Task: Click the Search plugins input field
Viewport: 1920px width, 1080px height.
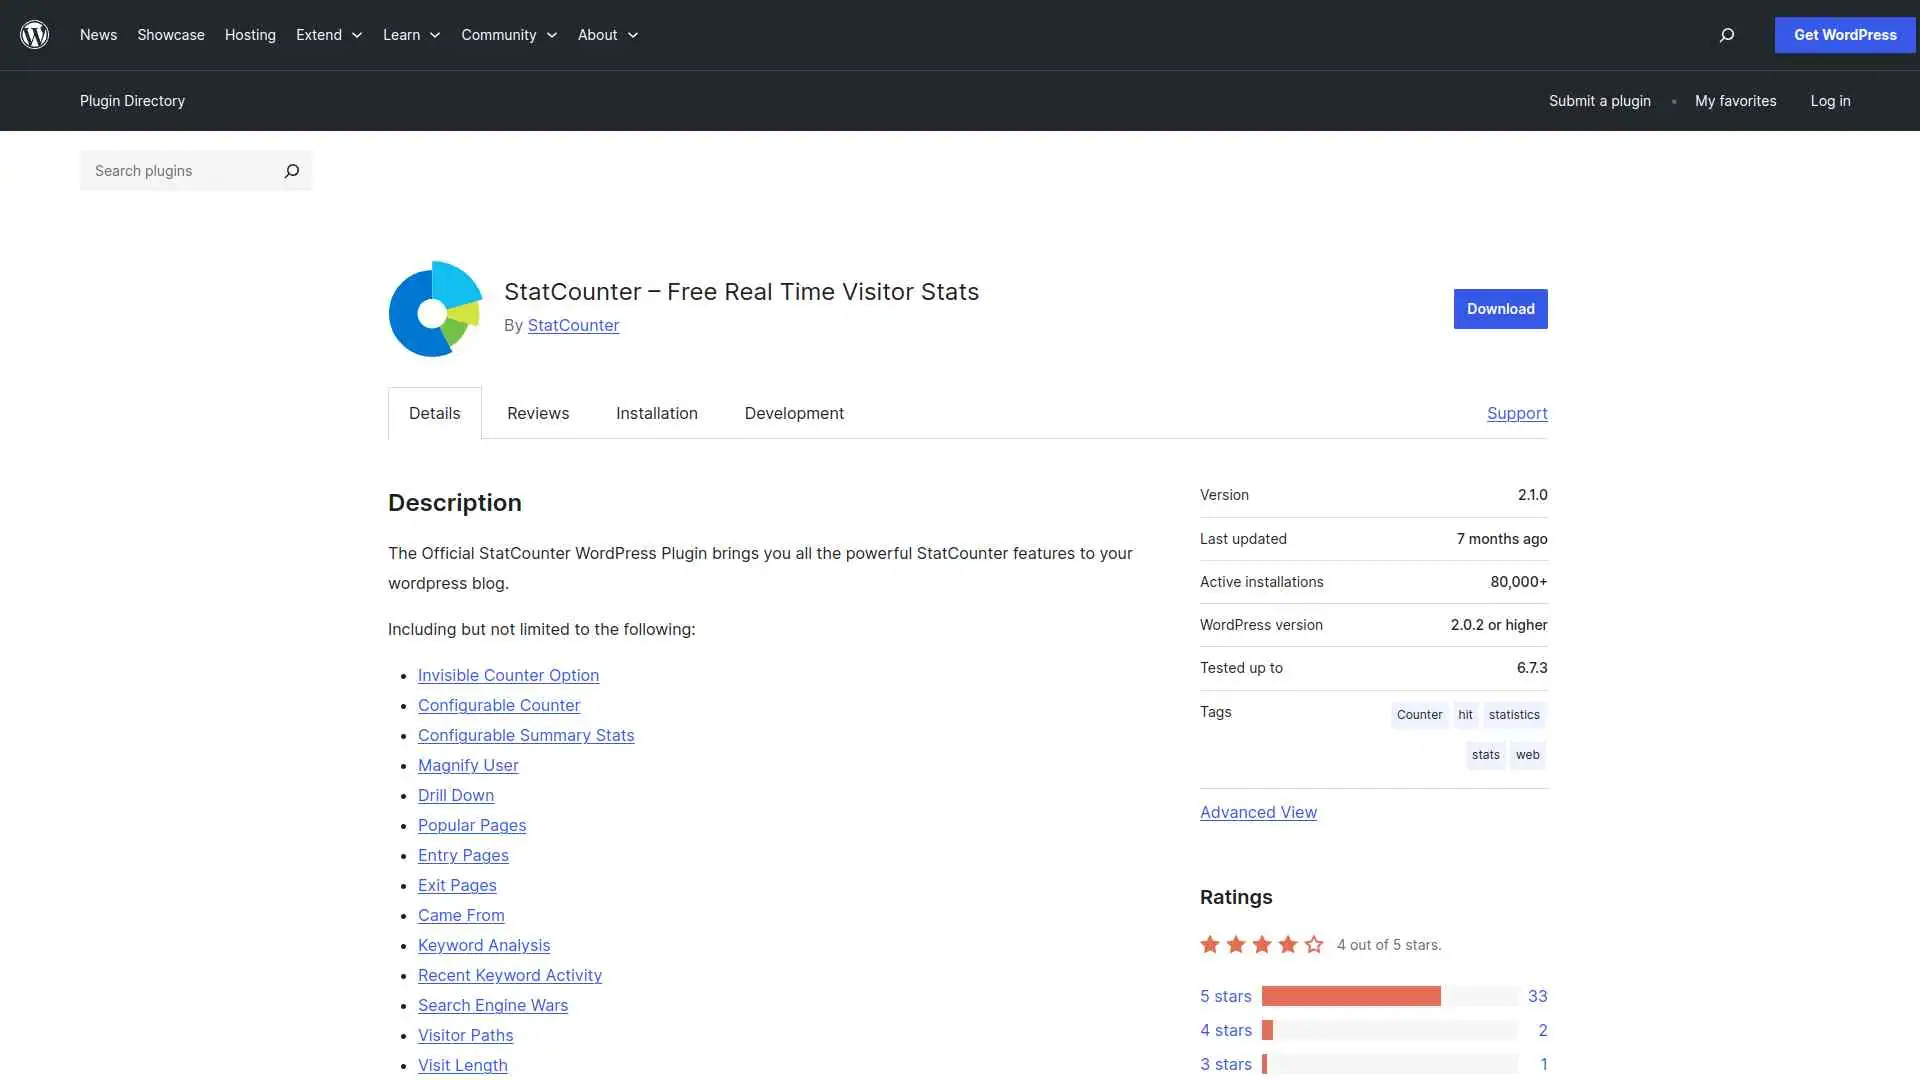Action: pyautogui.click(x=180, y=171)
